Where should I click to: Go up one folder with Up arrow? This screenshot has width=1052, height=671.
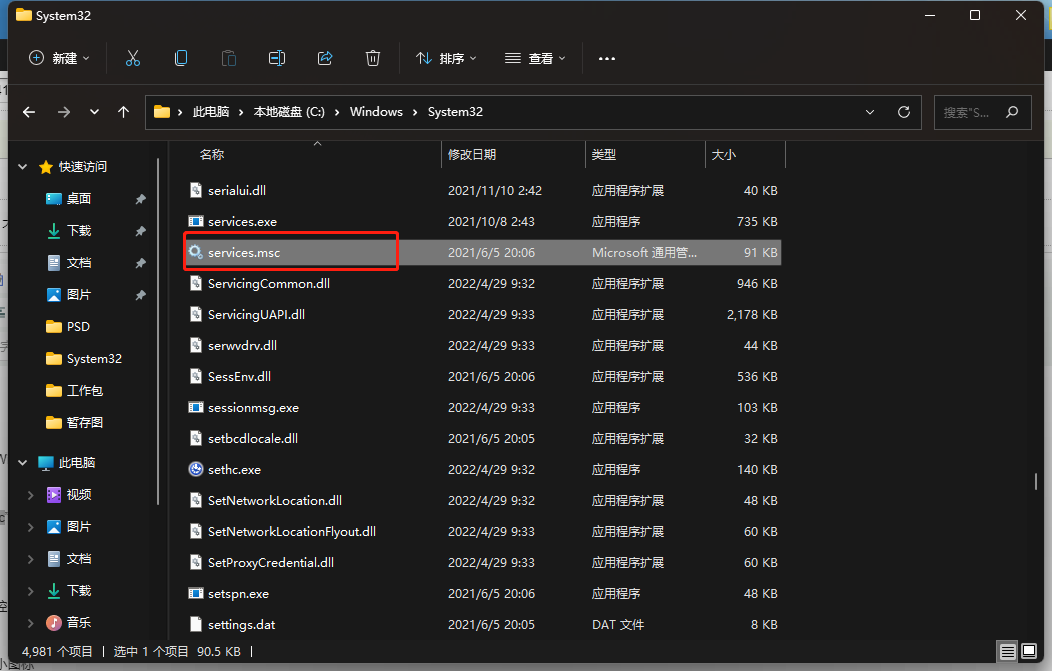tap(124, 112)
